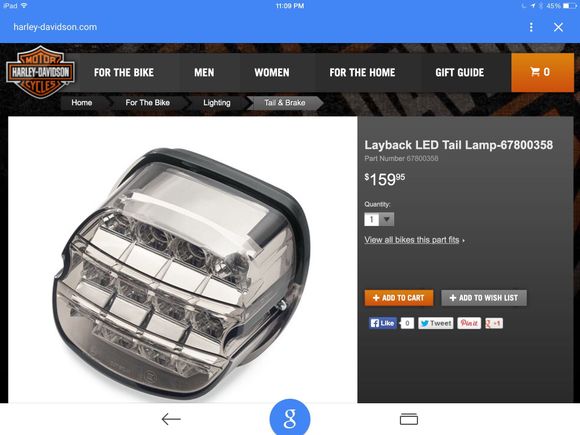
Task: Open the GIFT GUIDE menu
Action: coord(459,72)
